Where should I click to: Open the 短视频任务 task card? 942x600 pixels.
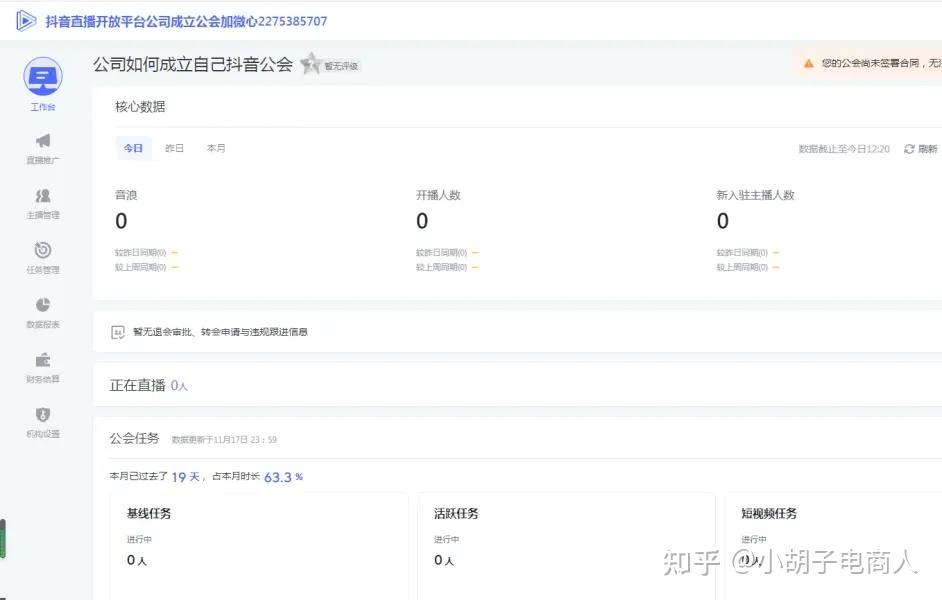coord(834,547)
